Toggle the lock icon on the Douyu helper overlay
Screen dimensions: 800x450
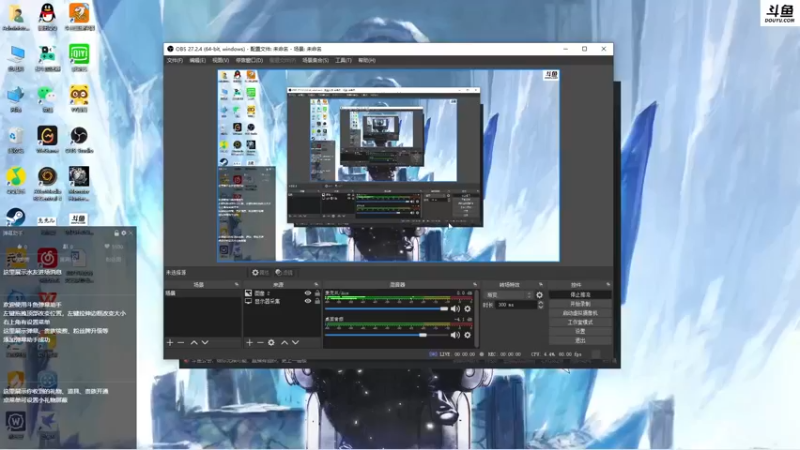116,233
